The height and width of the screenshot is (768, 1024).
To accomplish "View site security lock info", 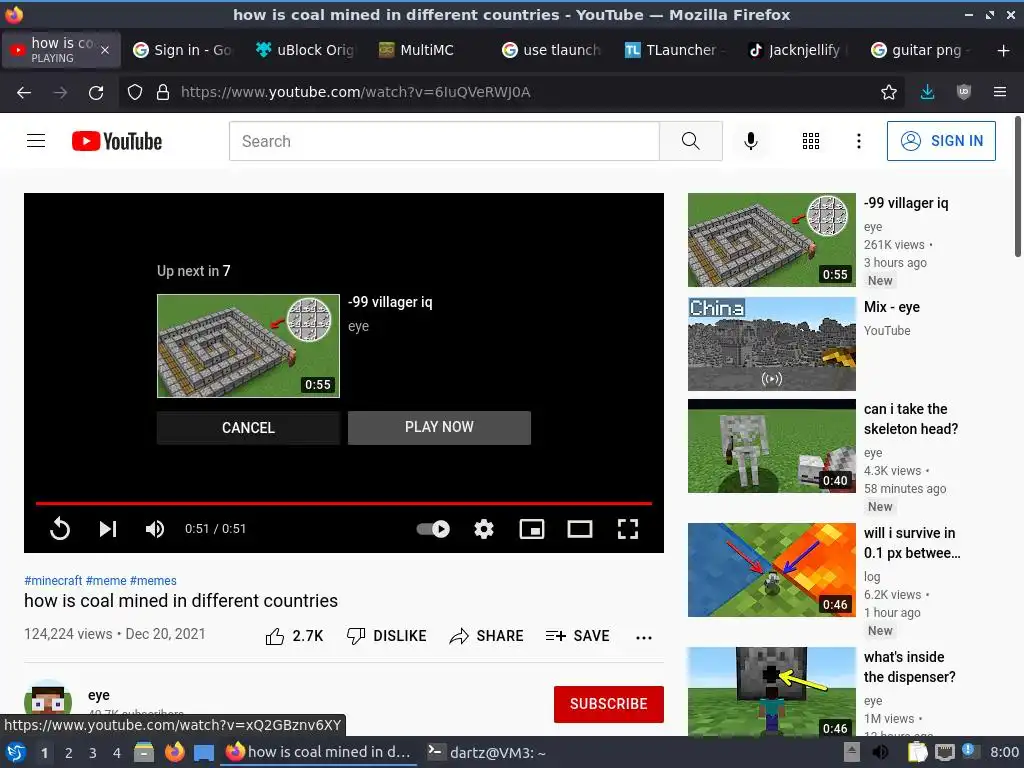I will coord(163,92).
